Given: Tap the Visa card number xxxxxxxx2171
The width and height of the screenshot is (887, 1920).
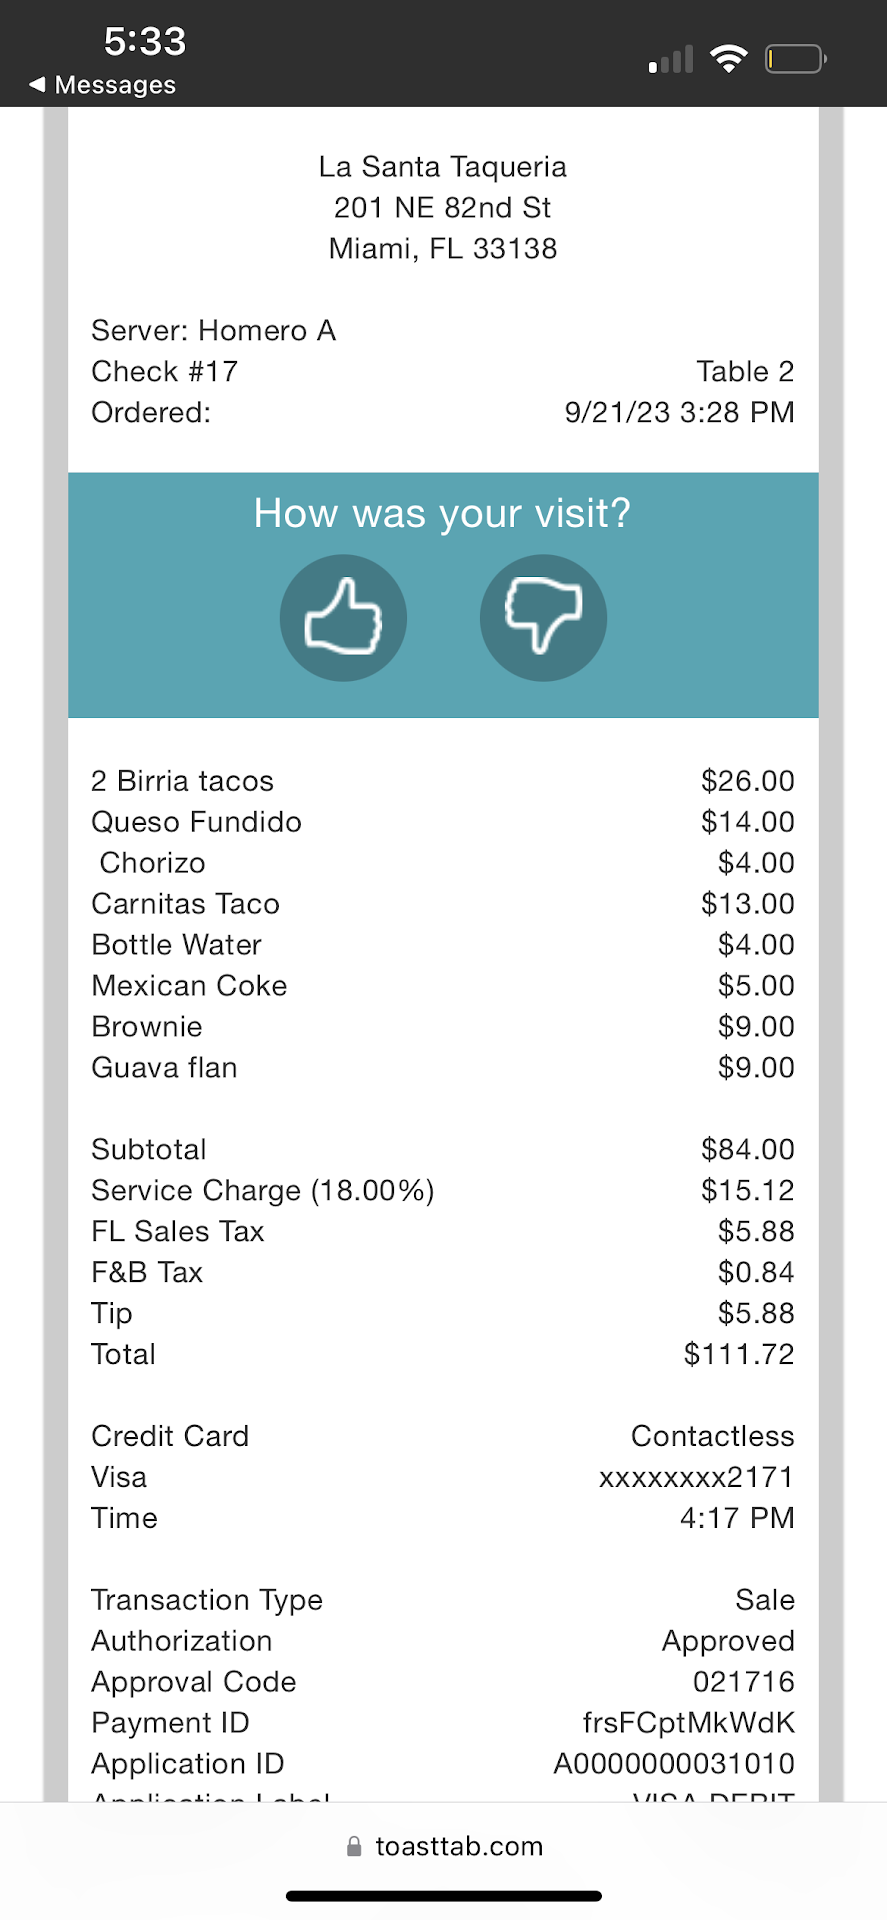Looking at the screenshot, I should click(696, 1477).
